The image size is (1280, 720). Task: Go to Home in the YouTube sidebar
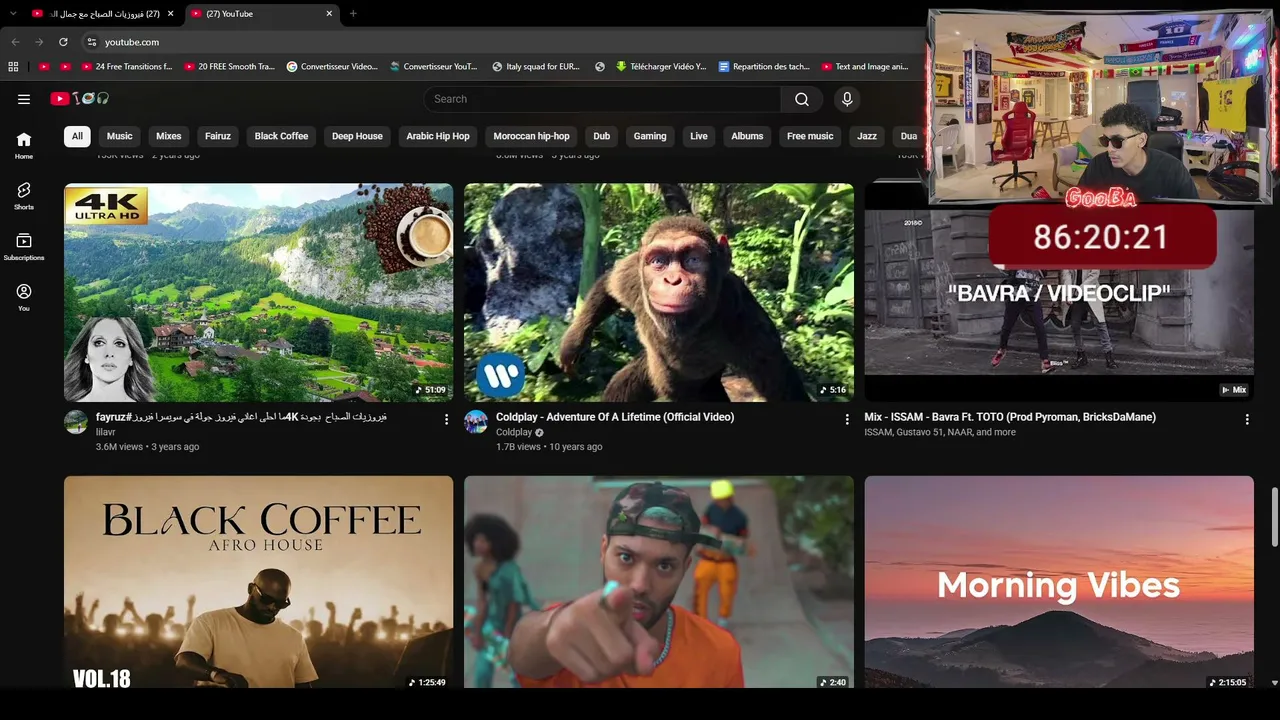tap(24, 146)
